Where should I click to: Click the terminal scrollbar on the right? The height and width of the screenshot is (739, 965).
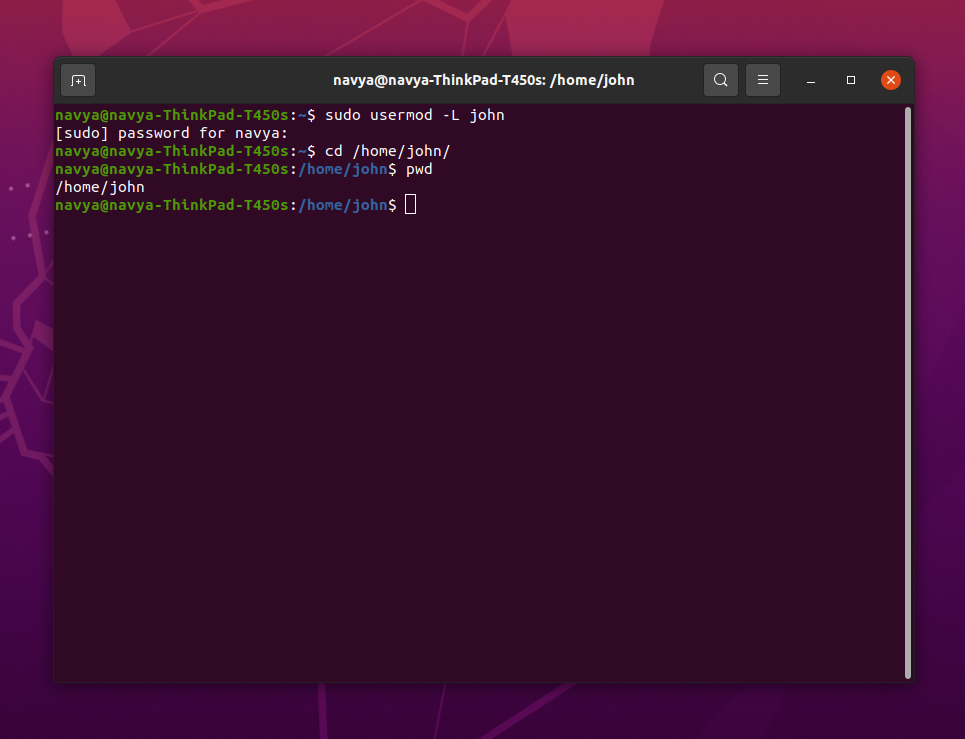tap(906, 390)
